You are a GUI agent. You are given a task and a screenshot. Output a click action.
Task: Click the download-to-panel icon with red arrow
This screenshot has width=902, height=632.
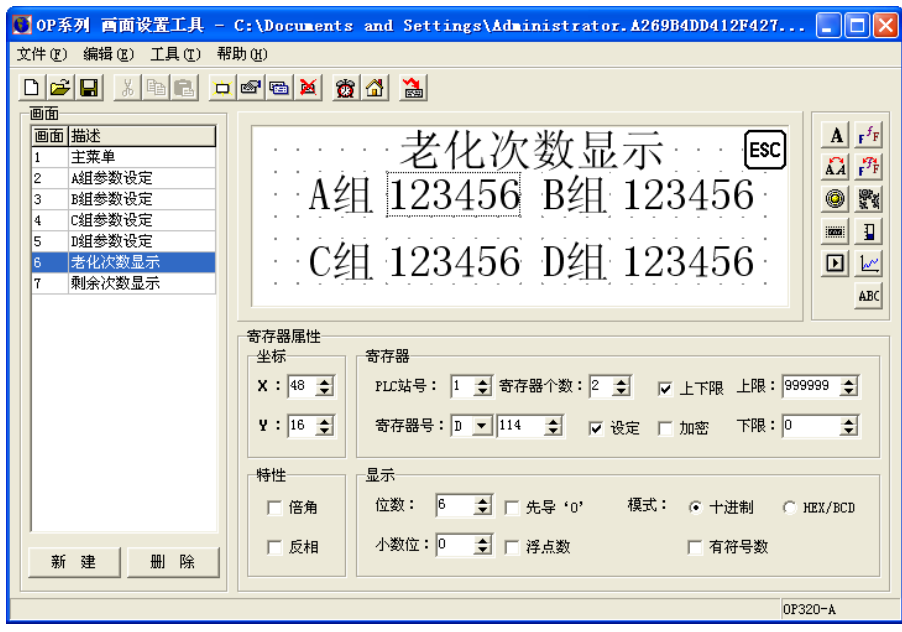[412, 88]
